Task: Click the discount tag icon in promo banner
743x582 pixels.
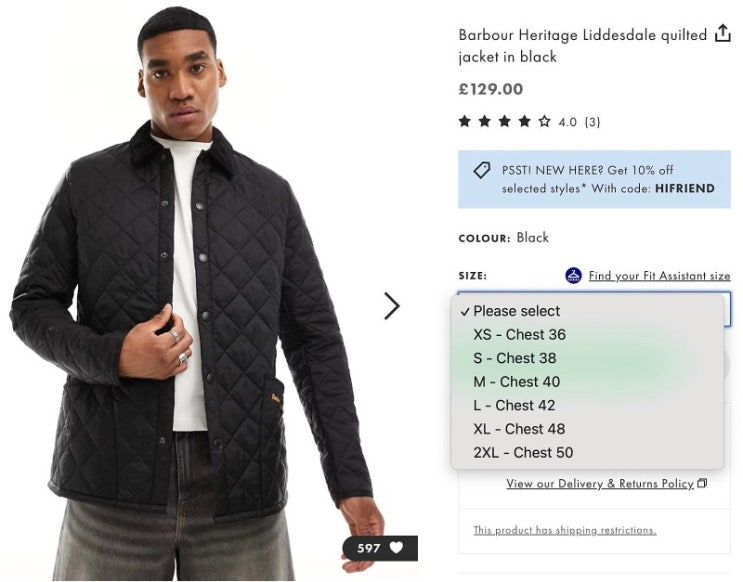Action: (482, 170)
